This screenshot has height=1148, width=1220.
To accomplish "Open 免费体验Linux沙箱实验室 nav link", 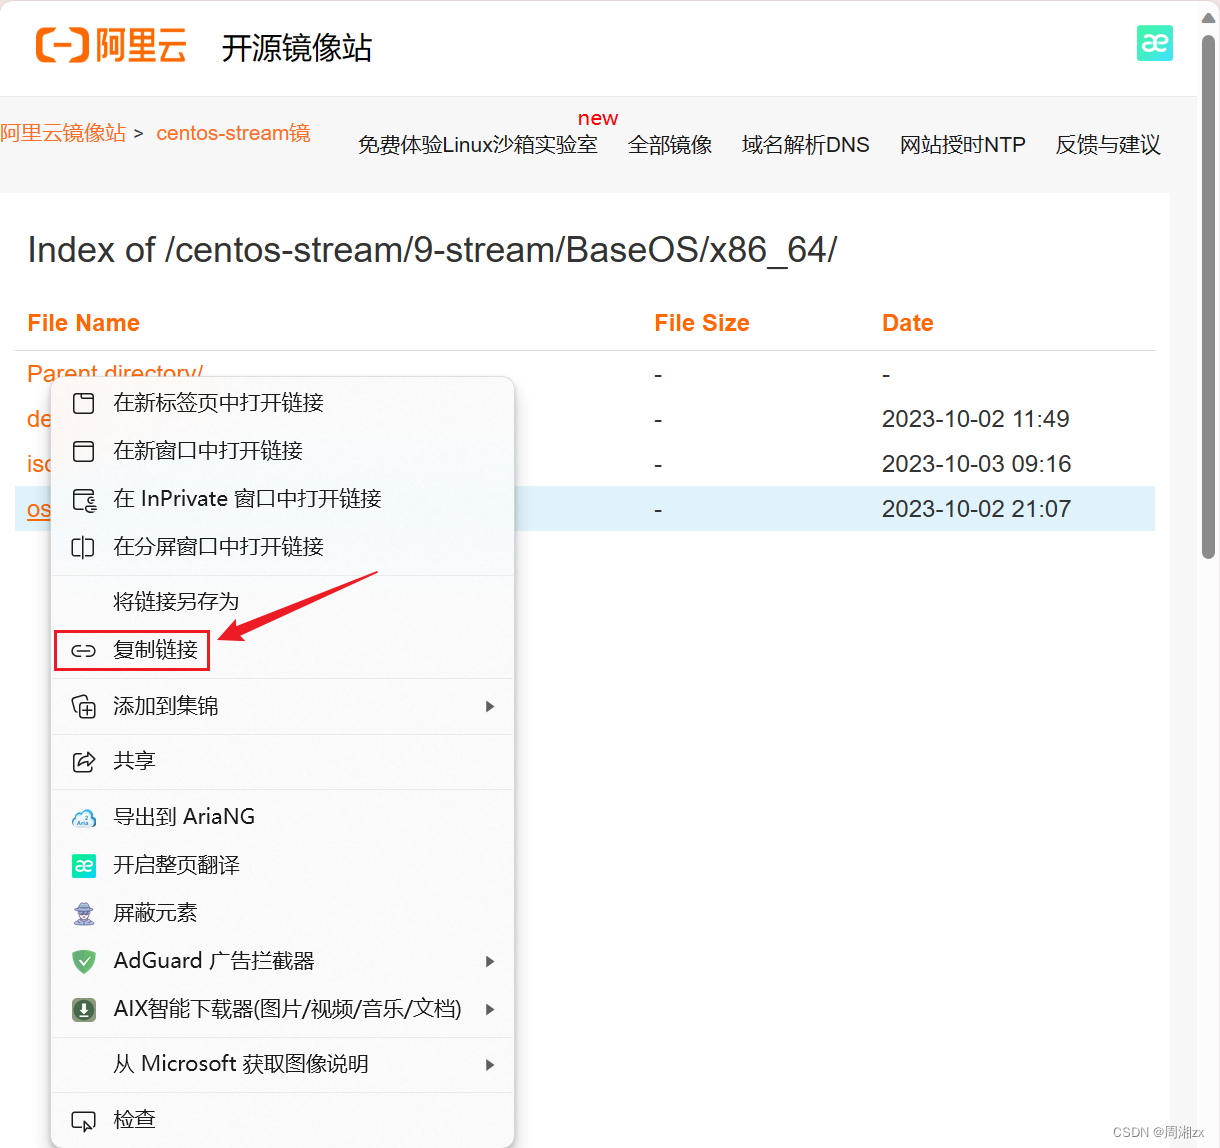I will (478, 145).
